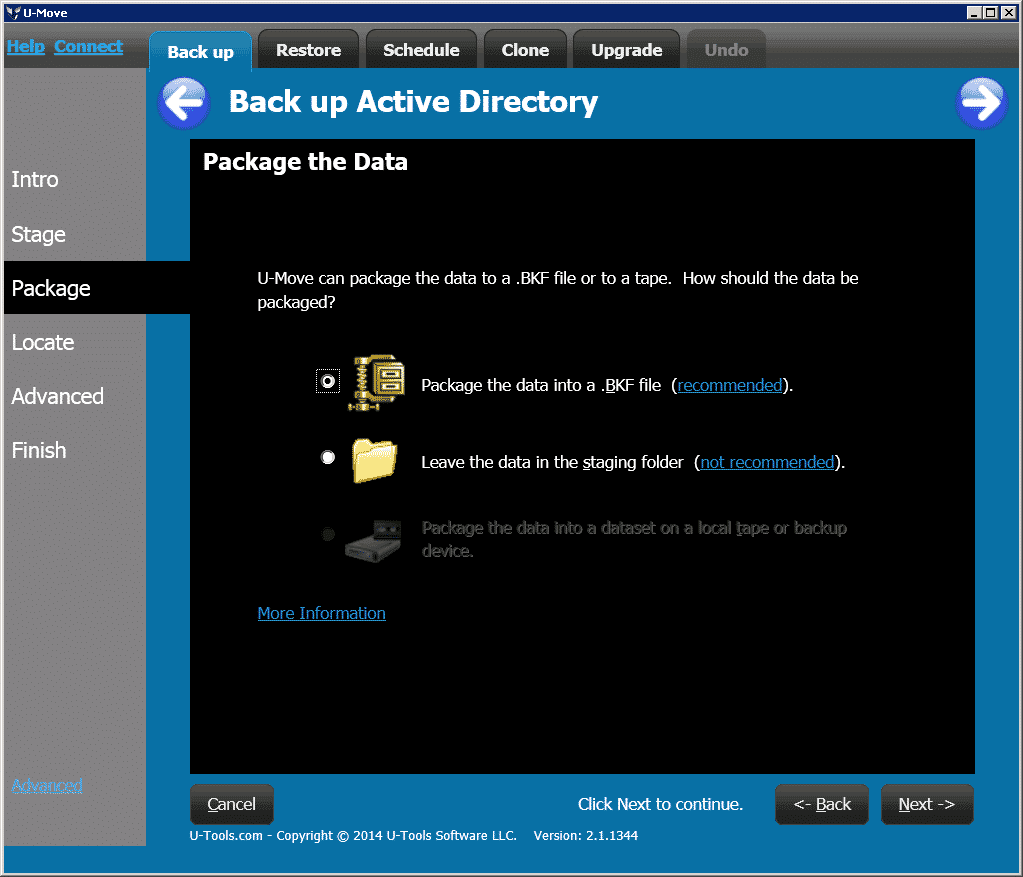1023x877 pixels.
Task: Open the Restore tab
Action: coord(309,50)
